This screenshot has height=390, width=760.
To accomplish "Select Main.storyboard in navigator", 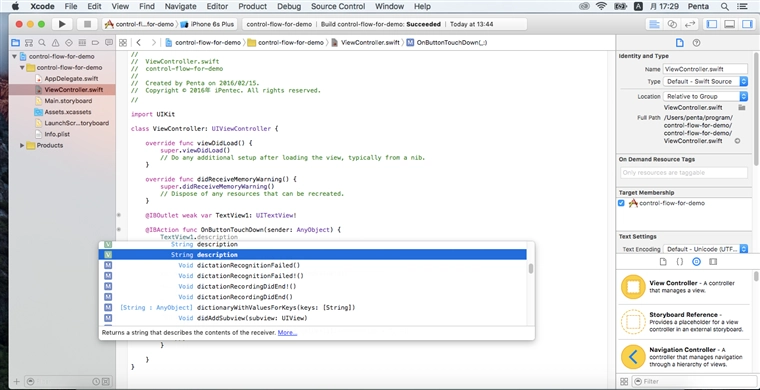I will point(68,101).
